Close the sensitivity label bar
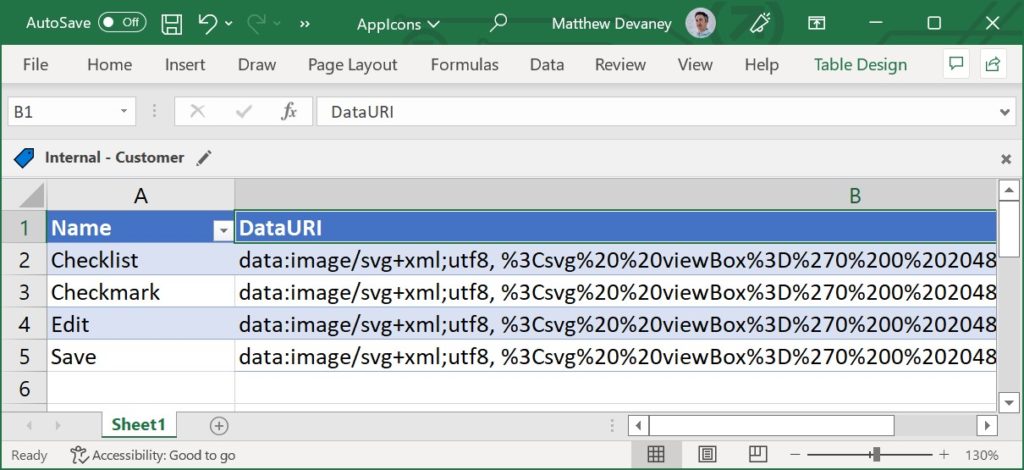This screenshot has width=1024, height=470. tap(1006, 159)
